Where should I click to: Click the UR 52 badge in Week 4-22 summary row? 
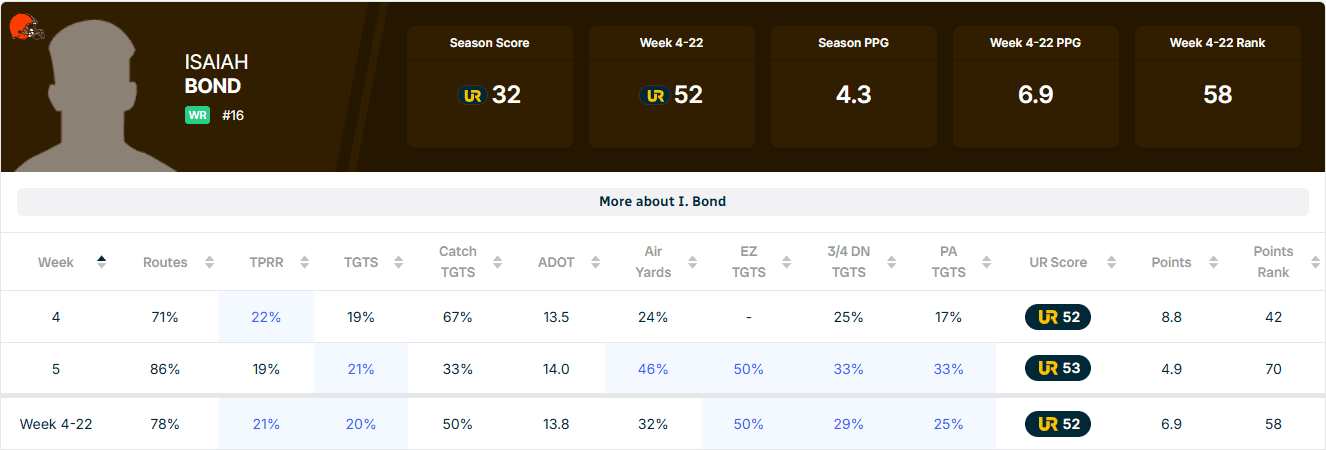click(1058, 424)
